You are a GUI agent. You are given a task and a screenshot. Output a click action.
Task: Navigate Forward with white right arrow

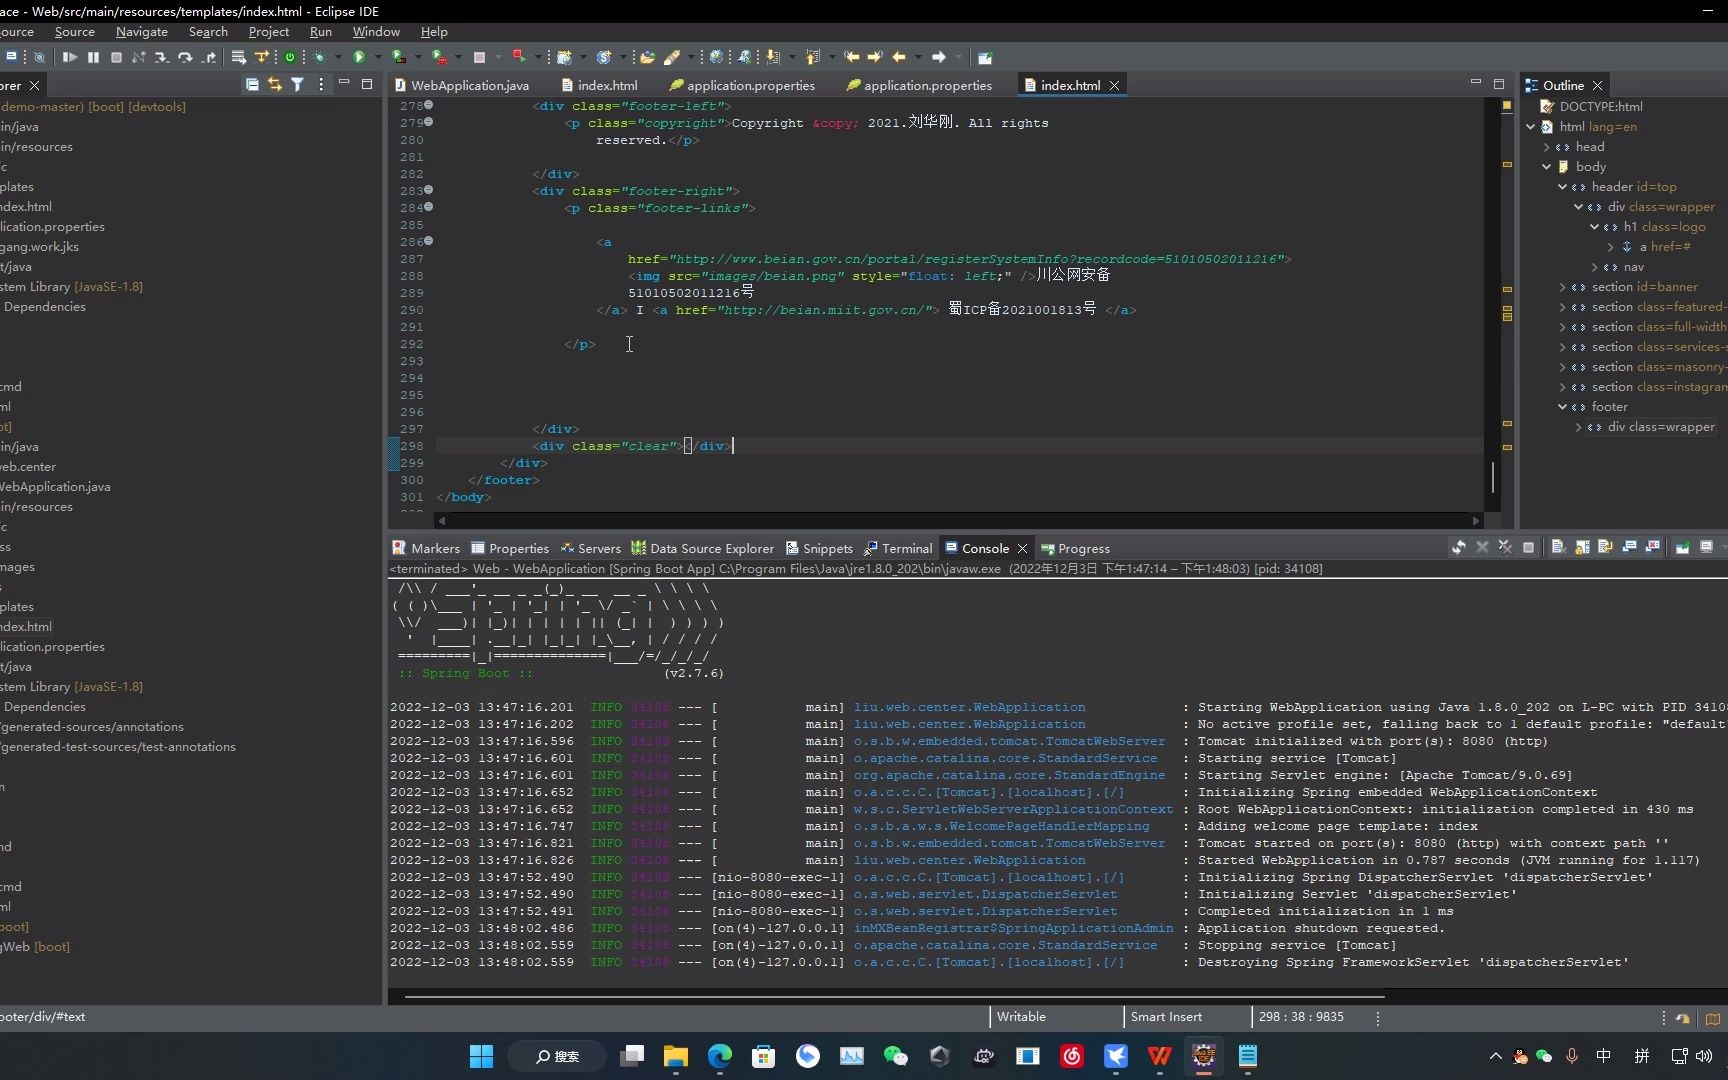938,57
